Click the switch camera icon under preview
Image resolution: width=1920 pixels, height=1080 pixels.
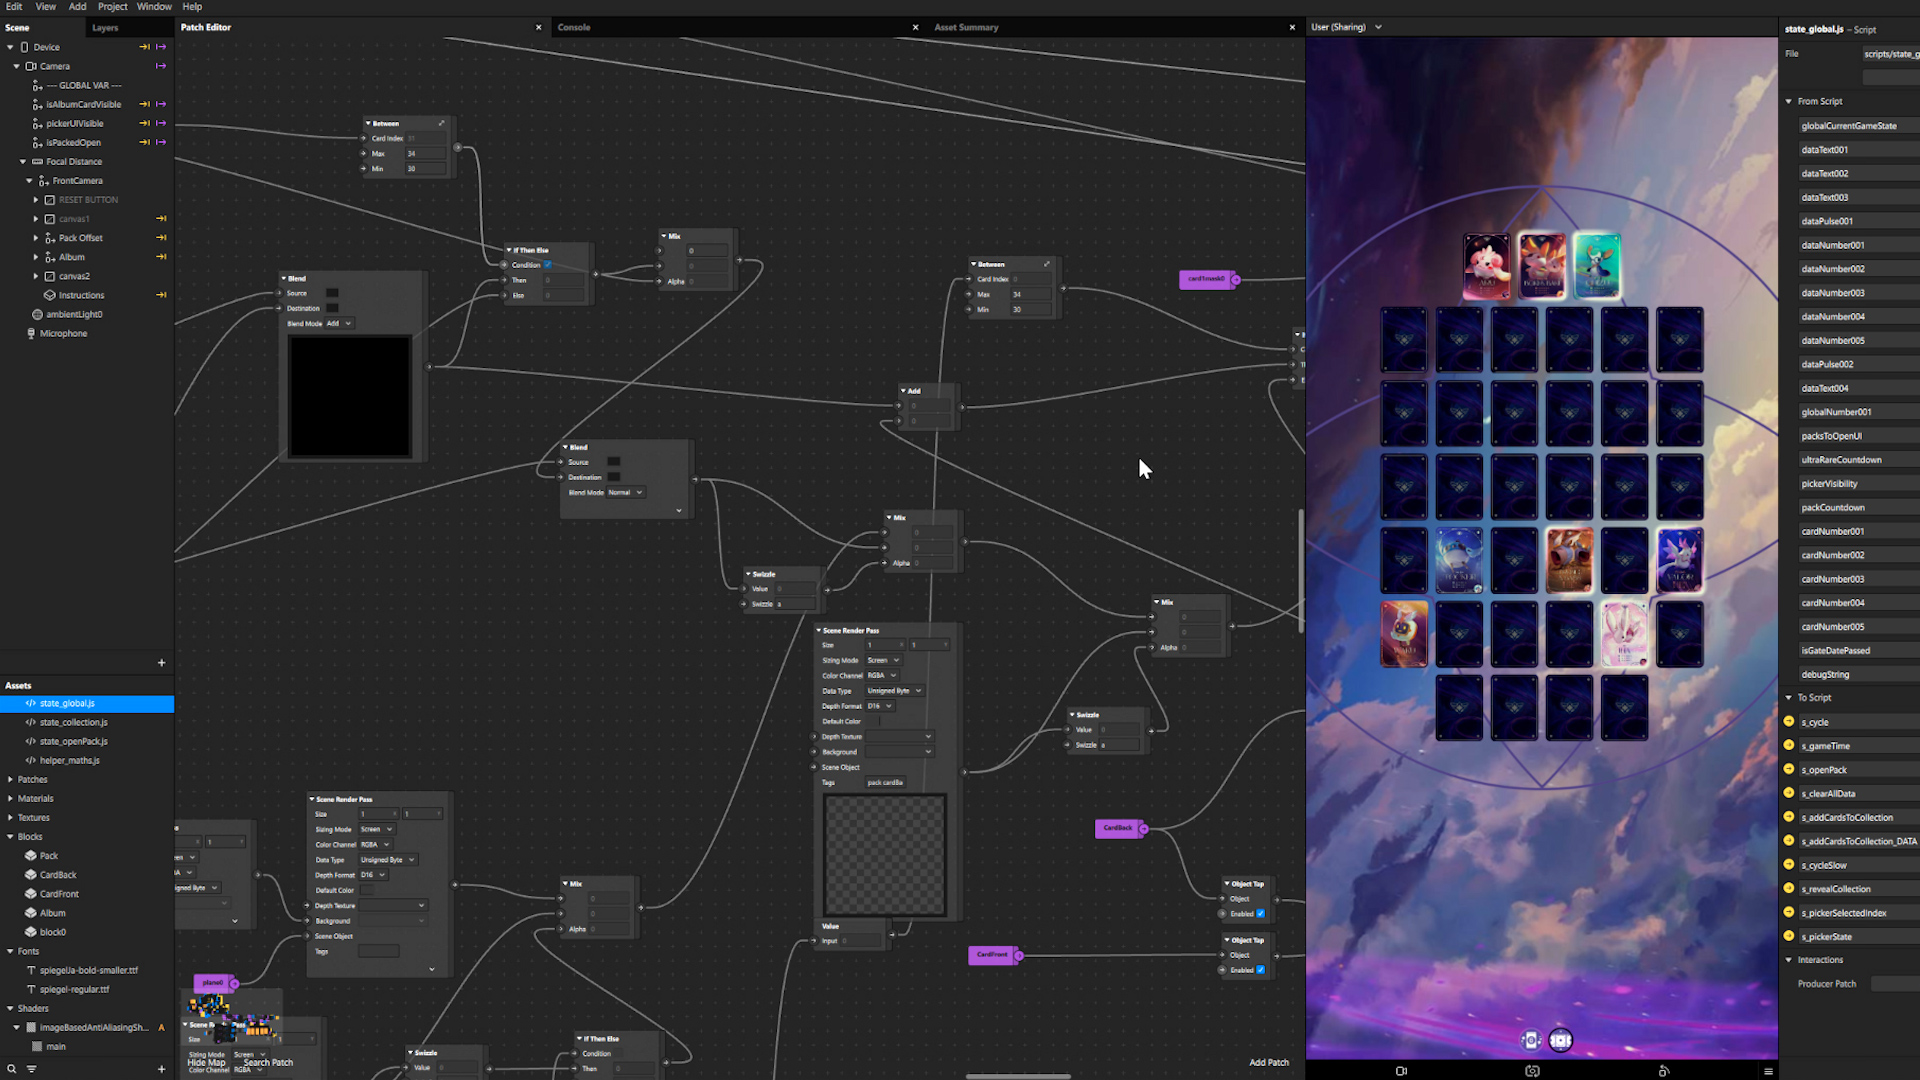point(1532,1071)
